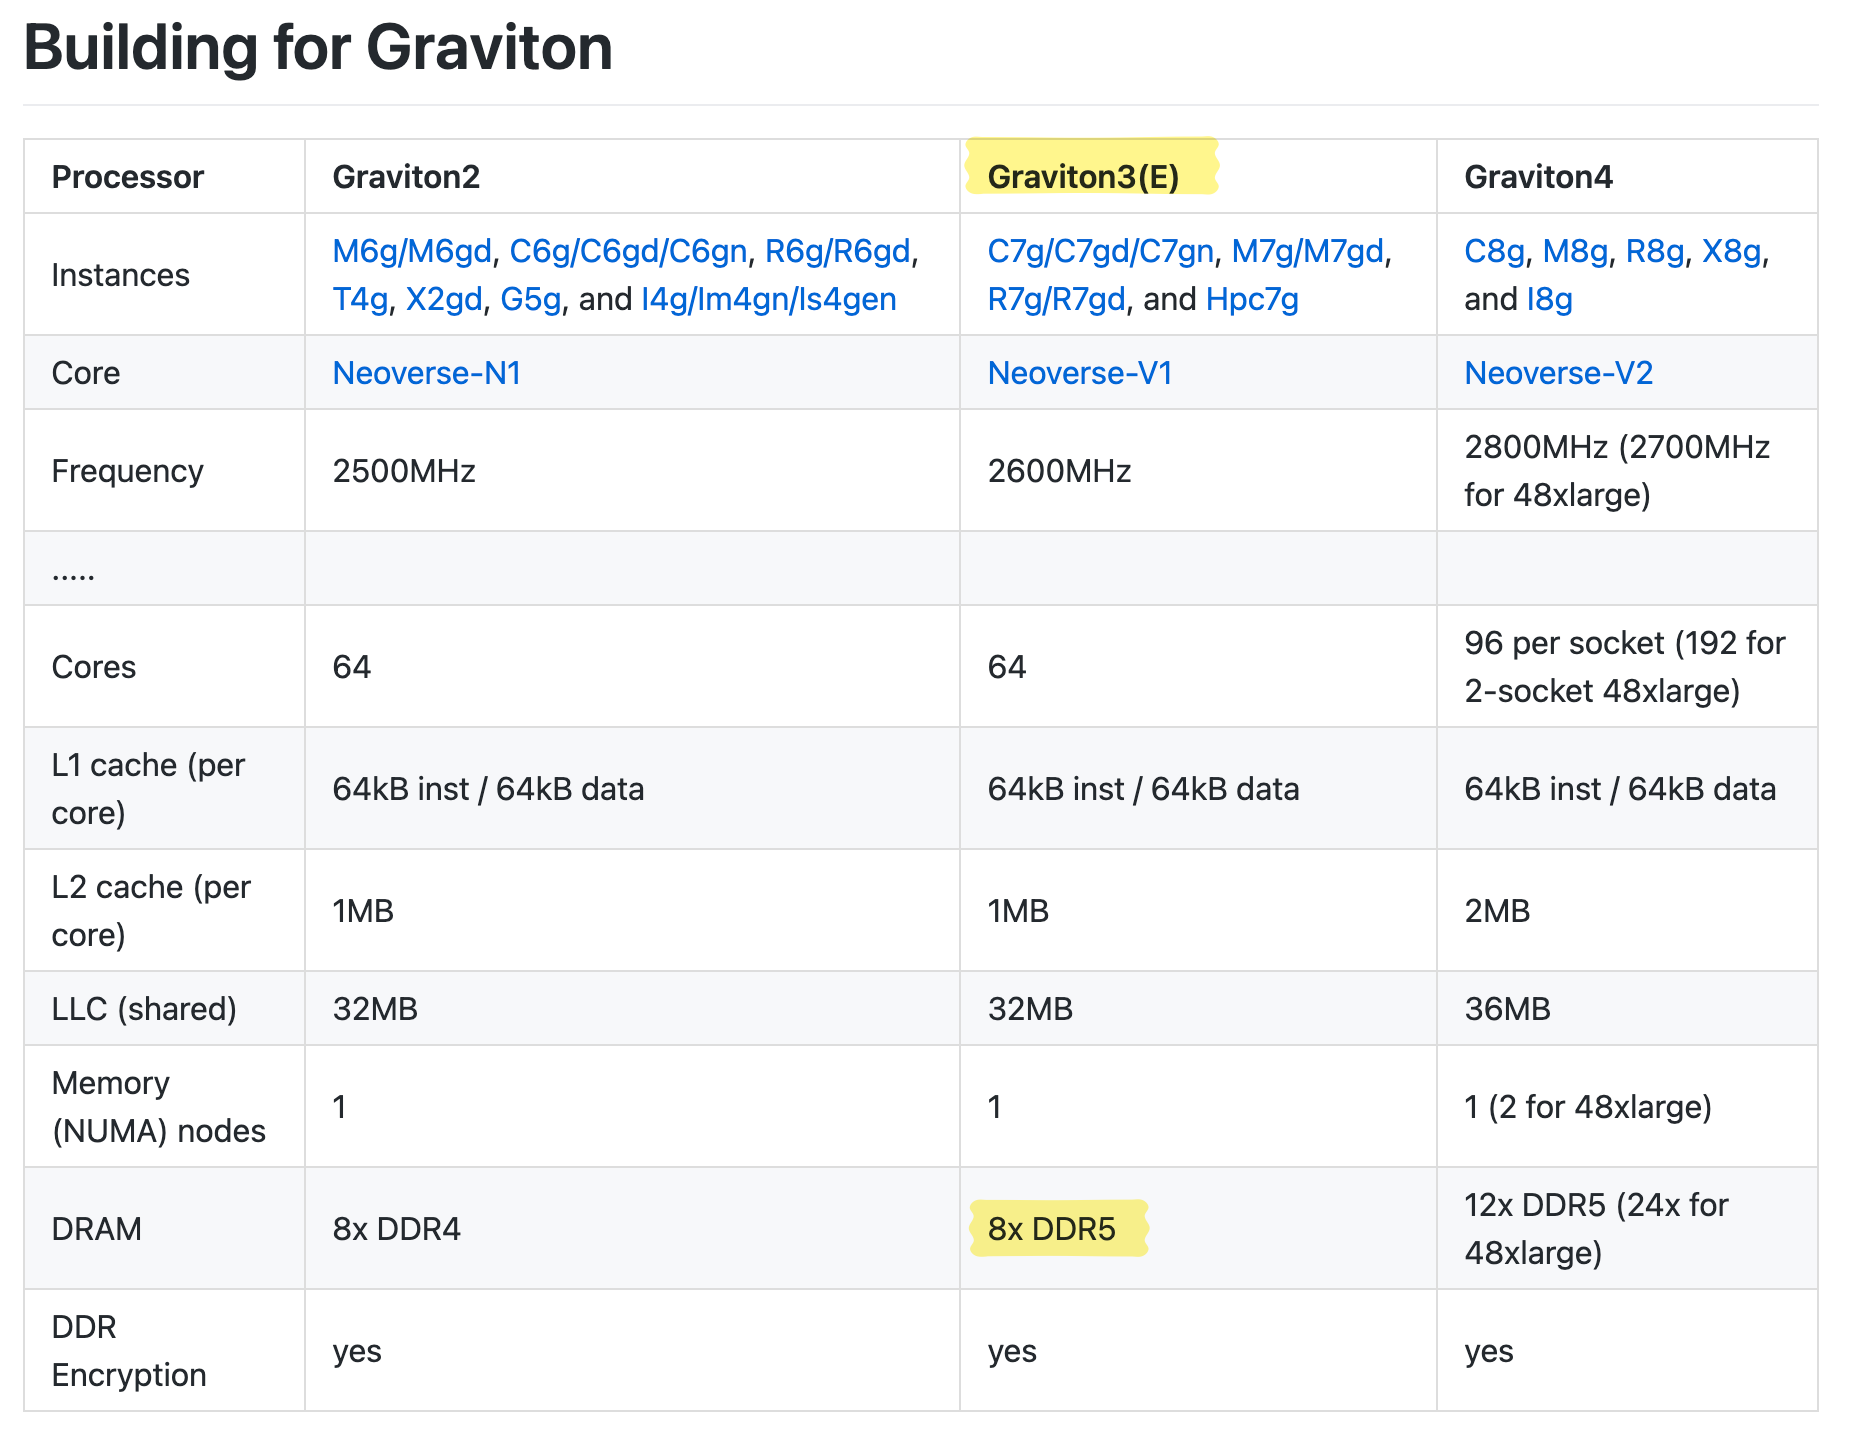Click the 'Cores' row label
This screenshot has height=1452, width=1870.
point(94,667)
